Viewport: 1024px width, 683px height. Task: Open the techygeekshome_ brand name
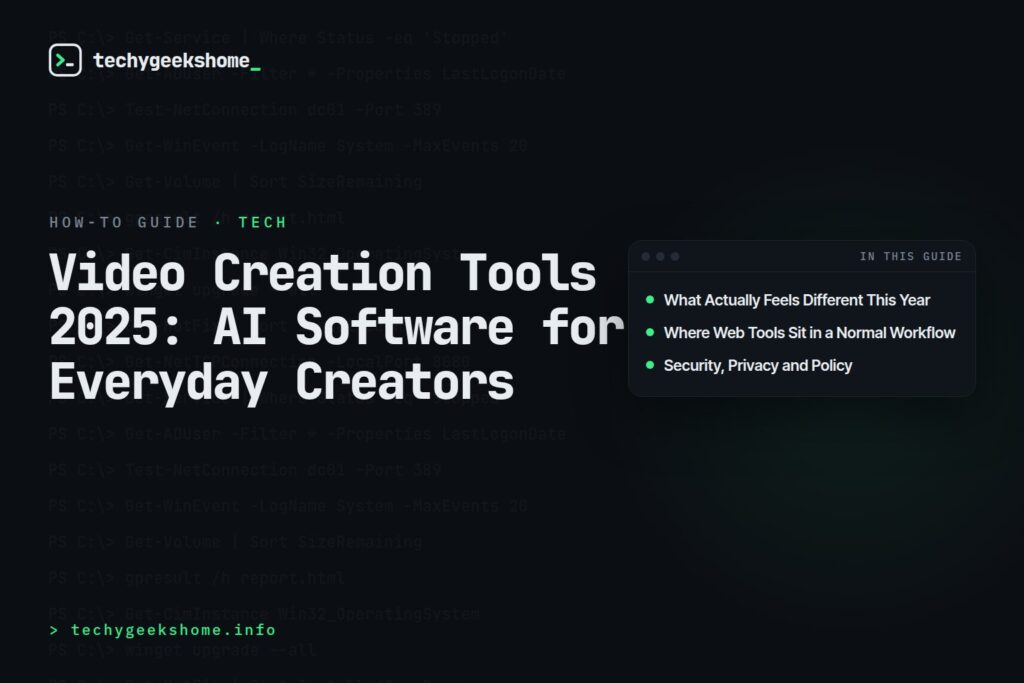[x=176, y=61]
